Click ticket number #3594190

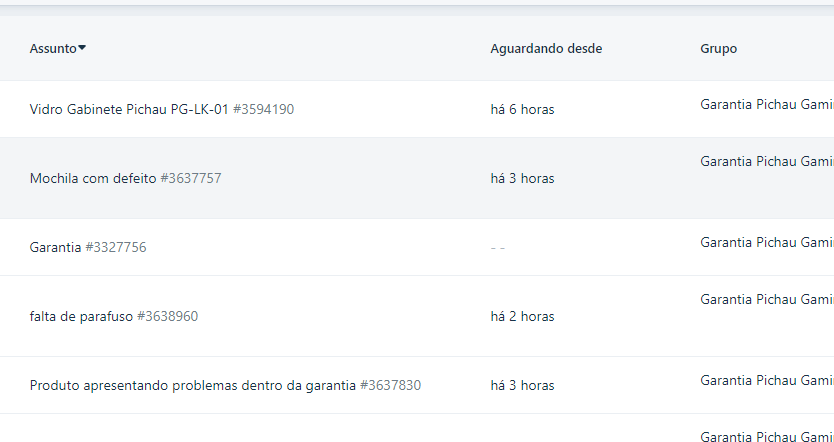[263, 109]
